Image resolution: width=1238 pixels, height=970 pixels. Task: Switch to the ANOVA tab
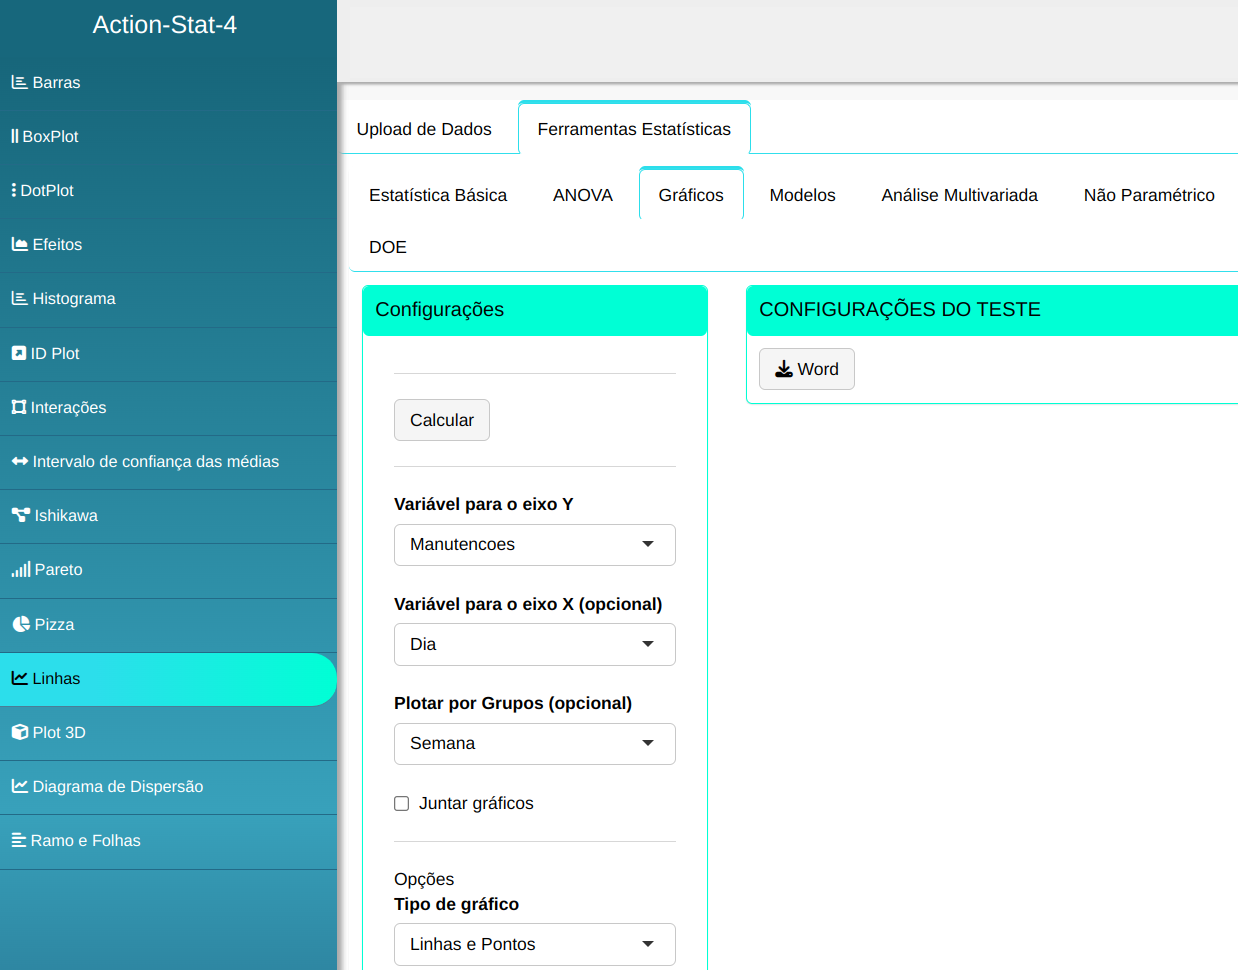[x=582, y=195]
